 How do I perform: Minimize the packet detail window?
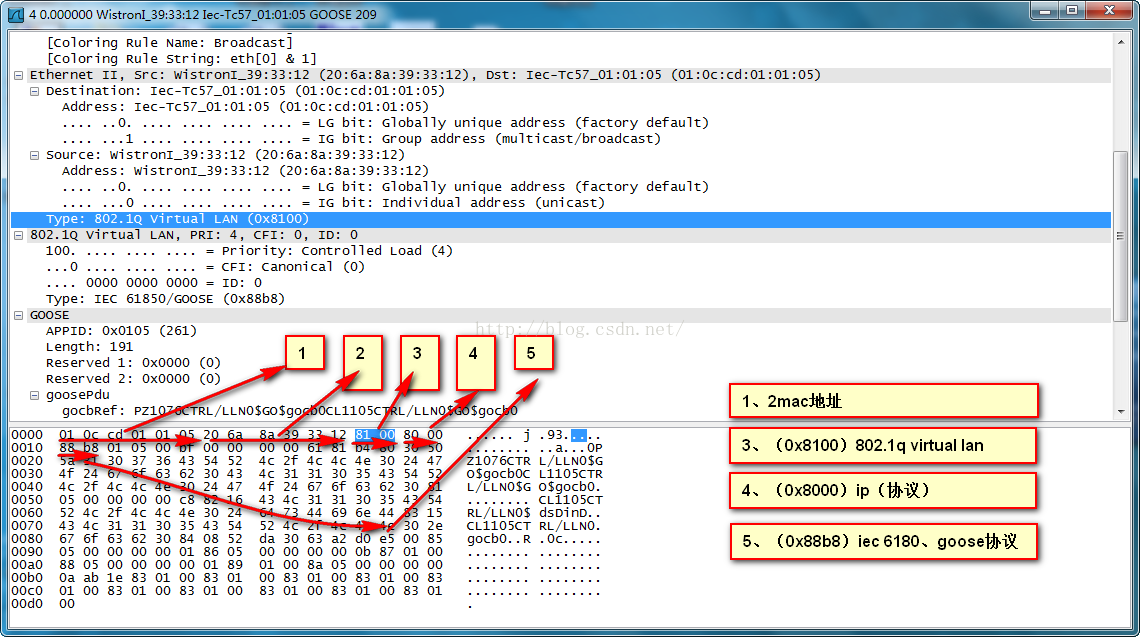click(x=1045, y=11)
